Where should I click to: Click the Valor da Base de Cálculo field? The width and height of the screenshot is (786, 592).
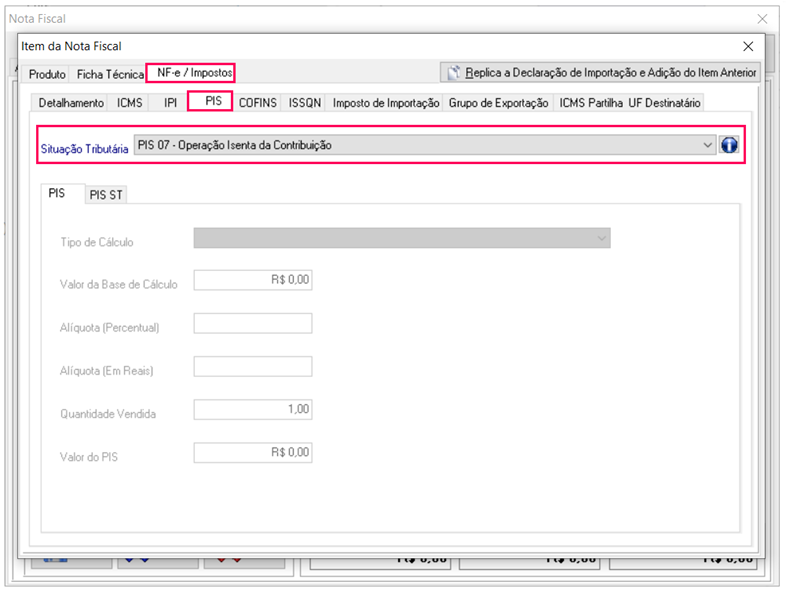(x=252, y=281)
